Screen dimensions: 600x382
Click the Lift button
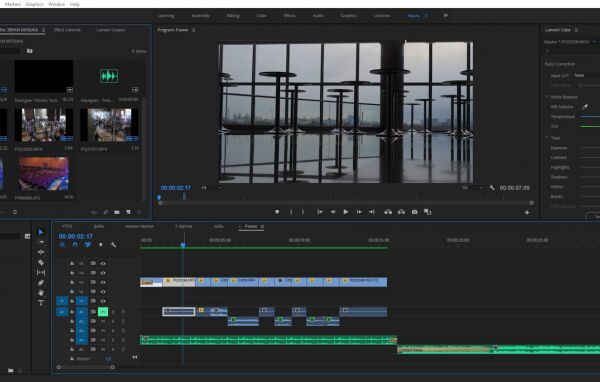click(x=388, y=212)
